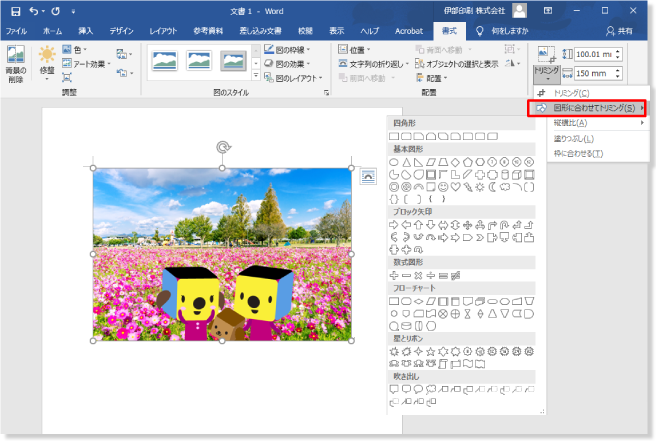656x441 pixels.
Task: Choose the plus sign equation shape
Action: pos(394,275)
